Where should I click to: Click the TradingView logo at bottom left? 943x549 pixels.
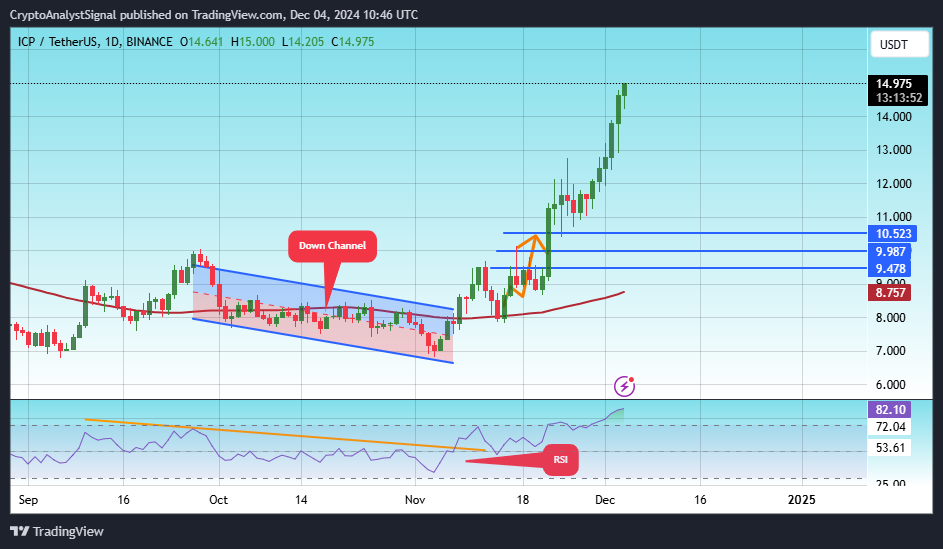coord(57,532)
